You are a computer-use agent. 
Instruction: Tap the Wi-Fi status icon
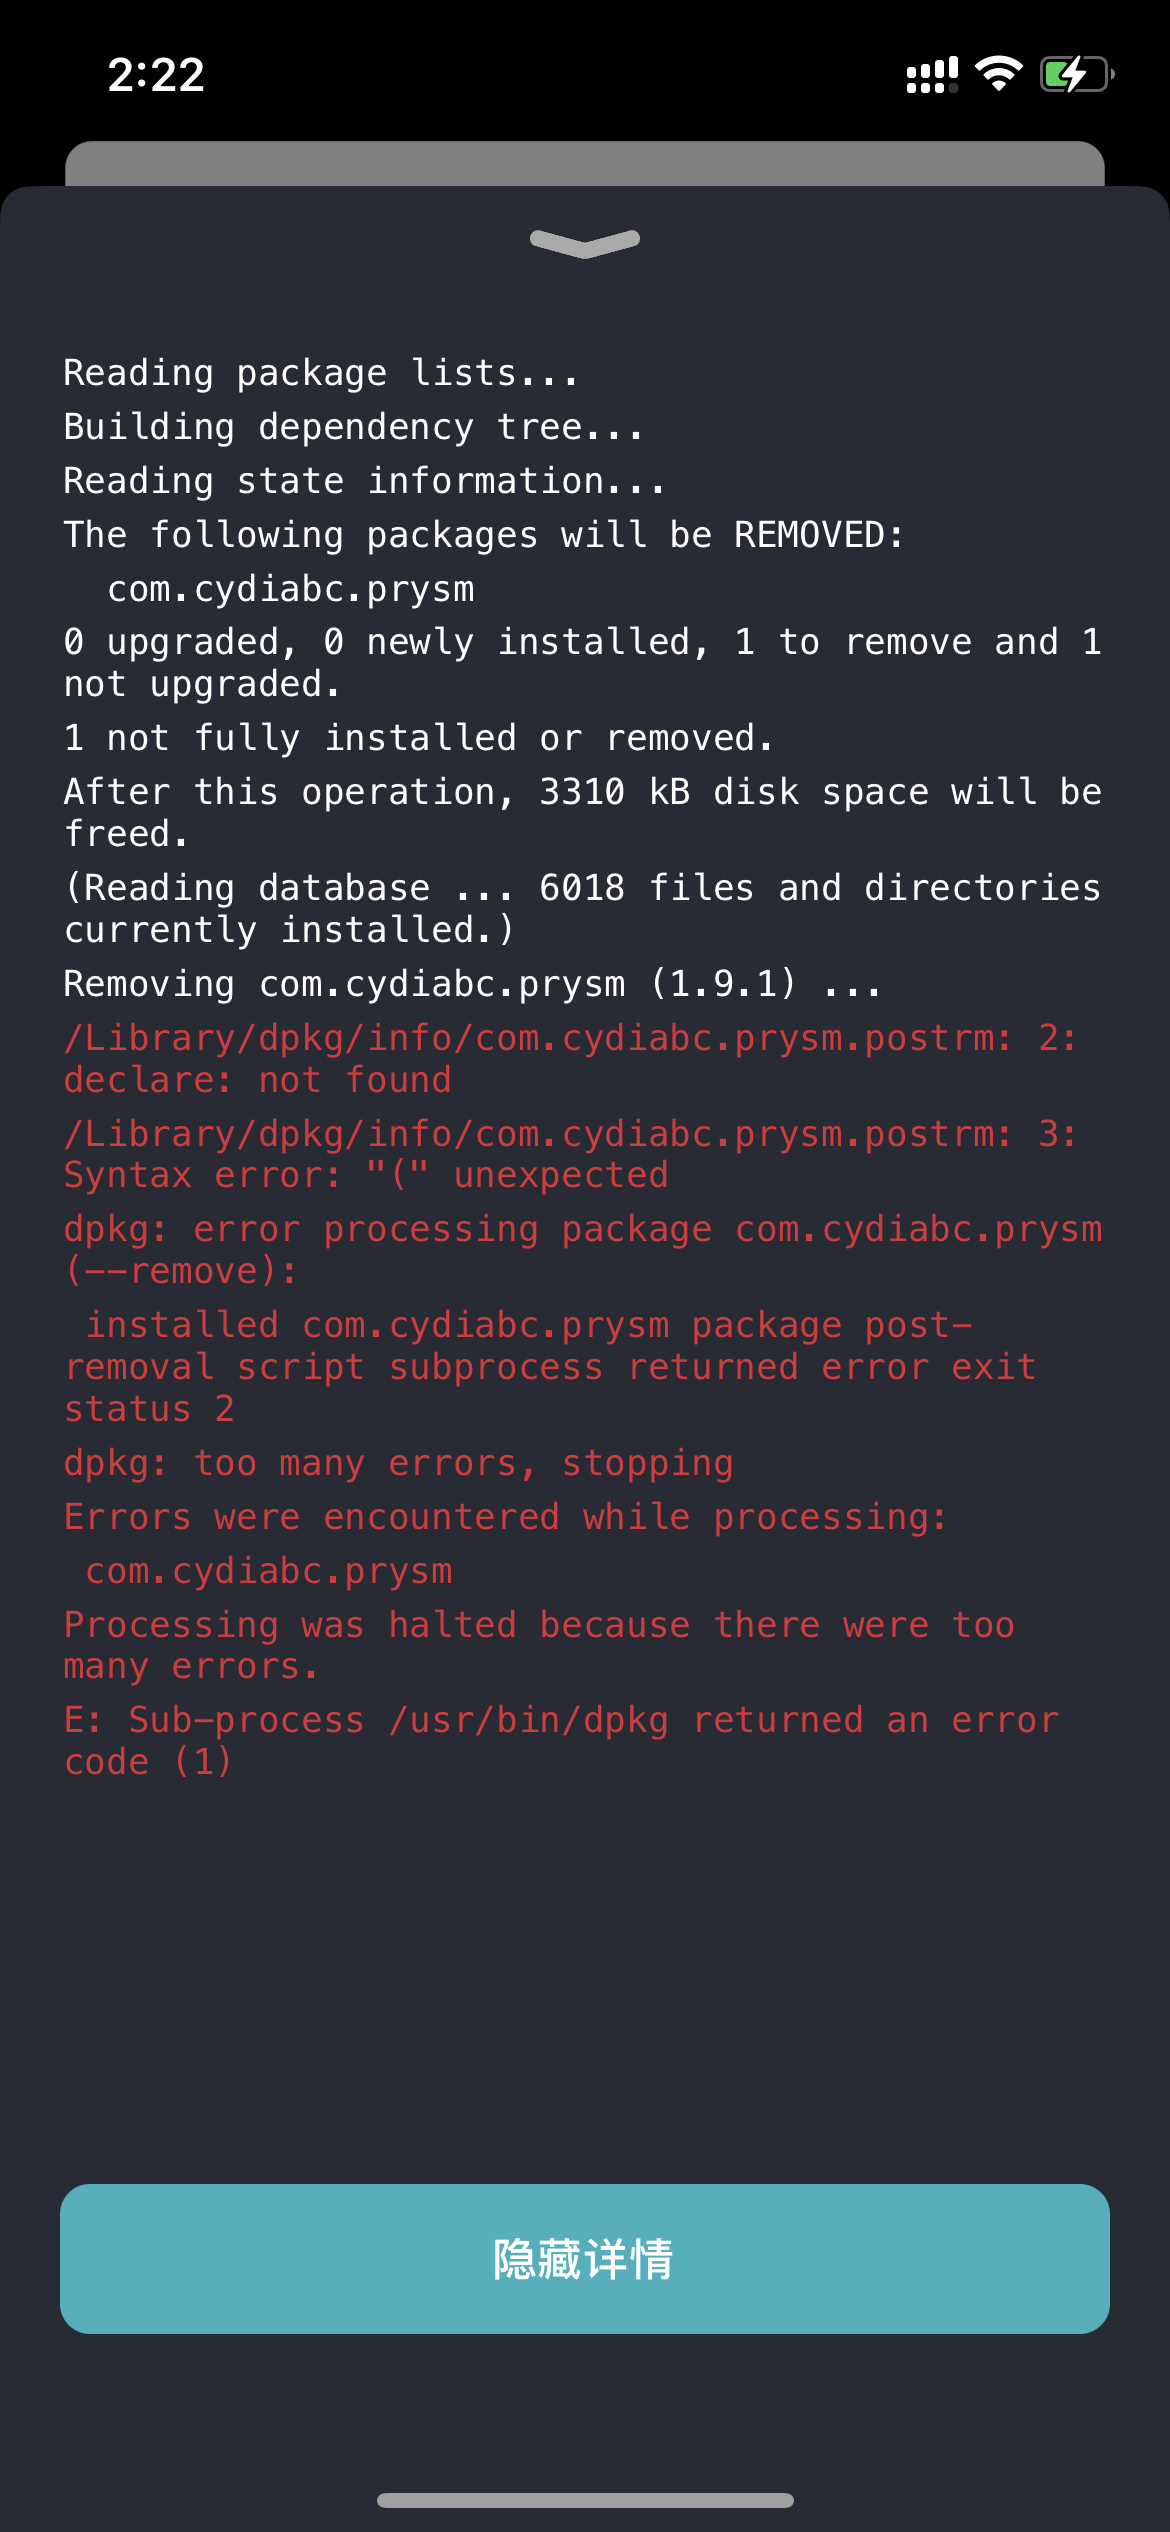(x=998, y=74)
